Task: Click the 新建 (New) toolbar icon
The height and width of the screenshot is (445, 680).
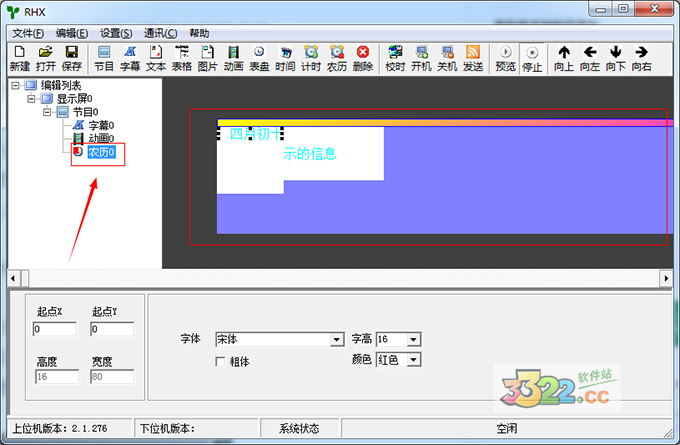Action: tap(20, 58)
